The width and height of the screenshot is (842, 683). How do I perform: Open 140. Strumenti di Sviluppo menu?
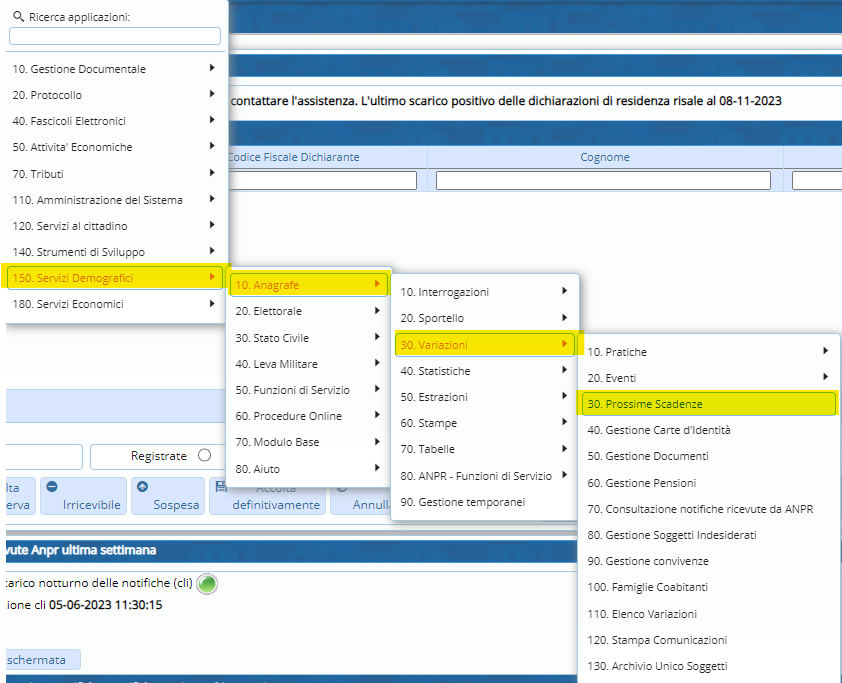pyautogui.click(x=114, y=252)
